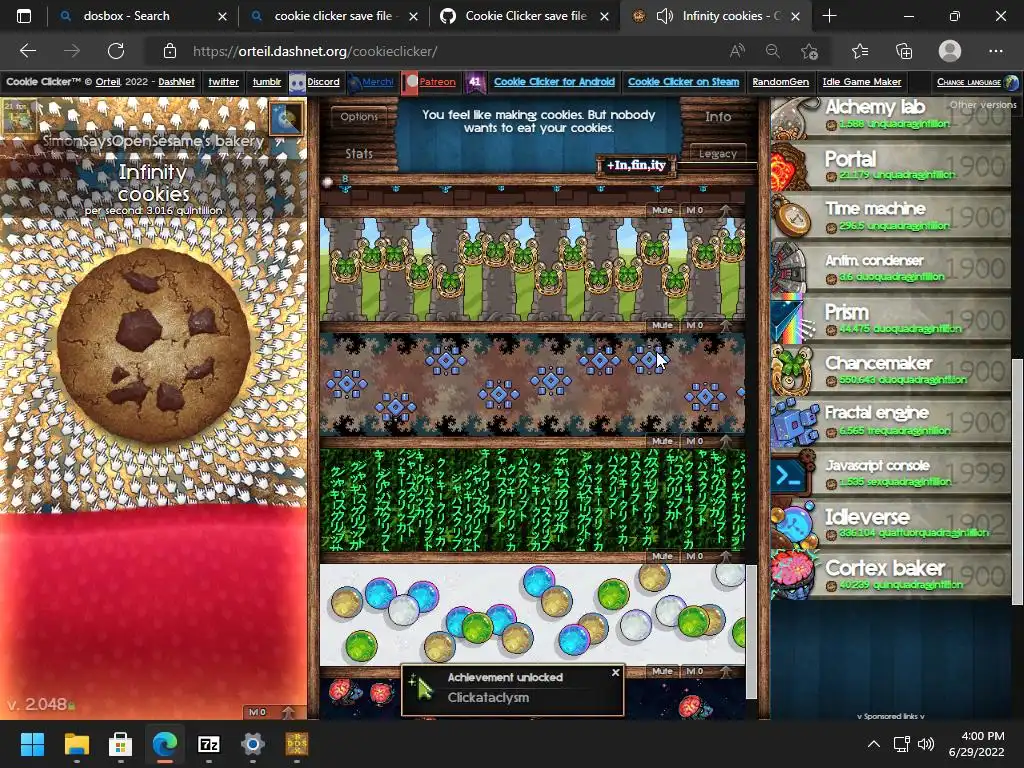Click the Discord face icon
Screen dimensions: 1024x768
(x=297, y=82)
